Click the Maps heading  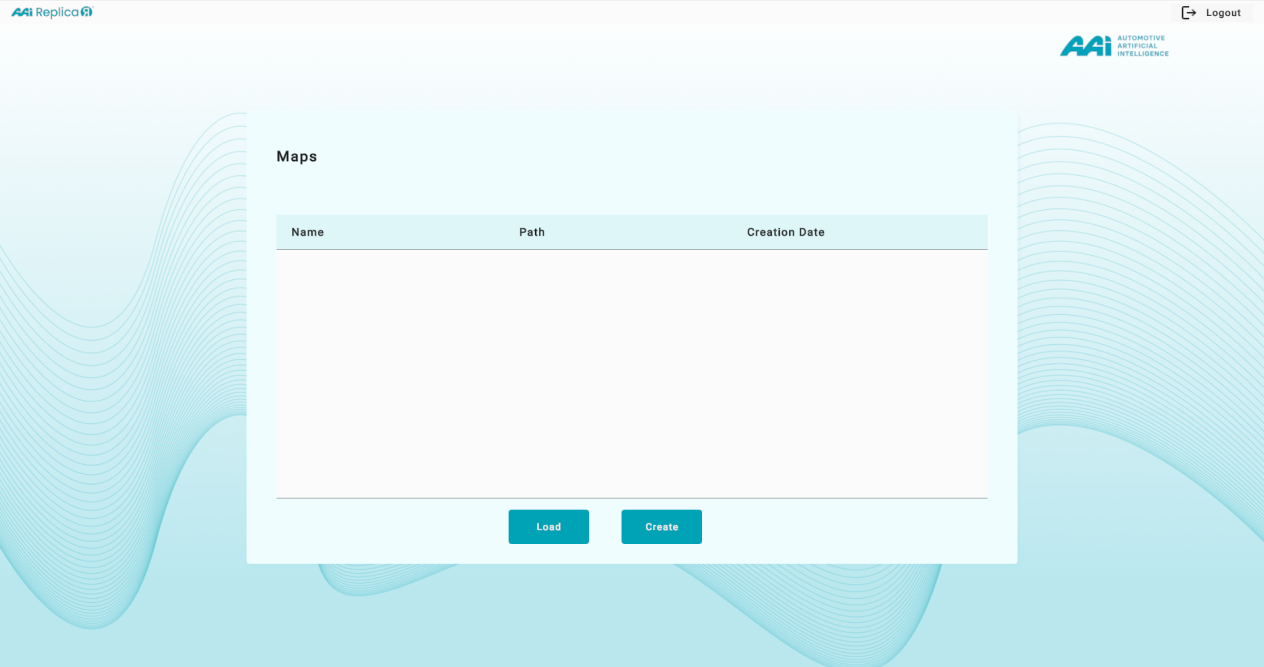pyautogui.click(x=297, y=157)
